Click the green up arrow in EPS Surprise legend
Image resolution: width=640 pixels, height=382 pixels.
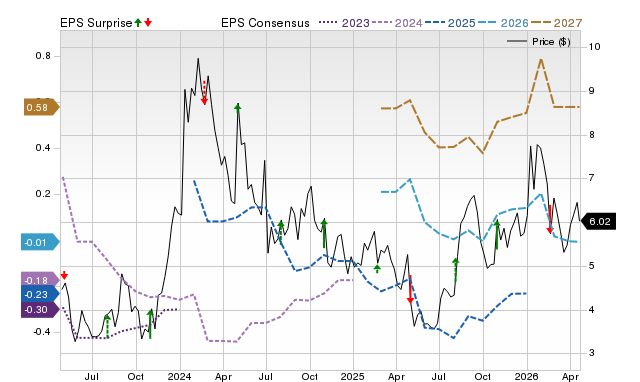(x=138, y=22)
